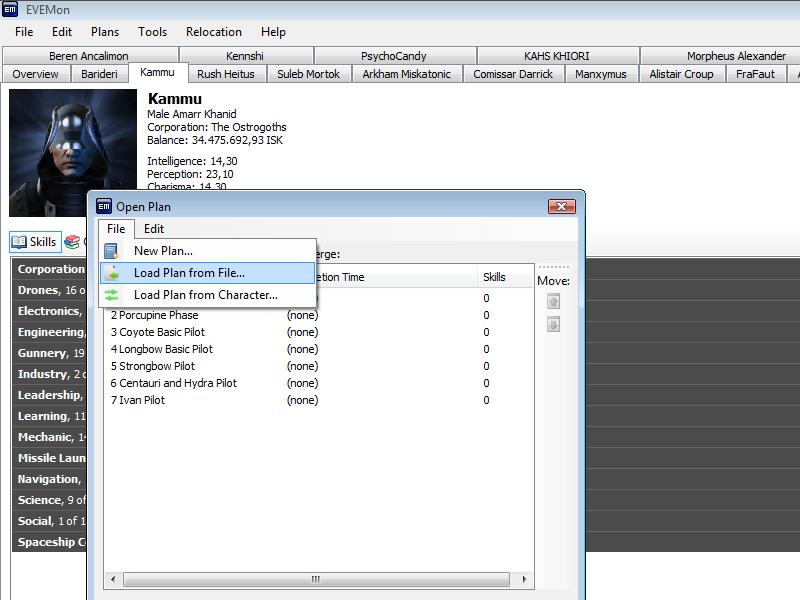Viewport: 800px width, 600px height.
Task: Switch to the Manxymus tab
Action: point(601,74)
